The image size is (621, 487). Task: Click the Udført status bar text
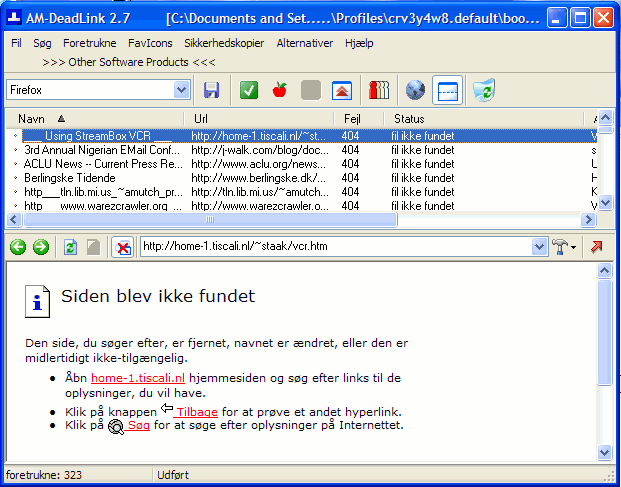[x=173, y=475]
